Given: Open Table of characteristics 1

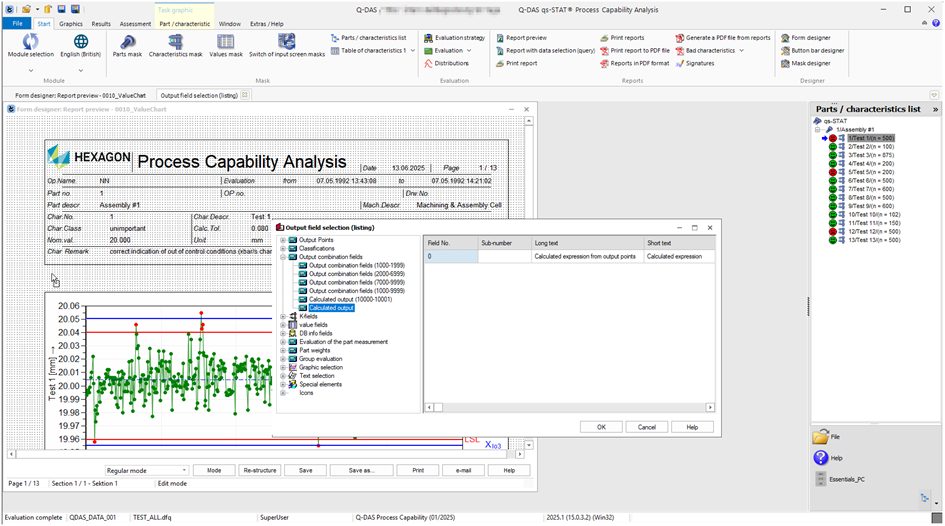Looking at the screenshot, I should (x=368, y=51).
